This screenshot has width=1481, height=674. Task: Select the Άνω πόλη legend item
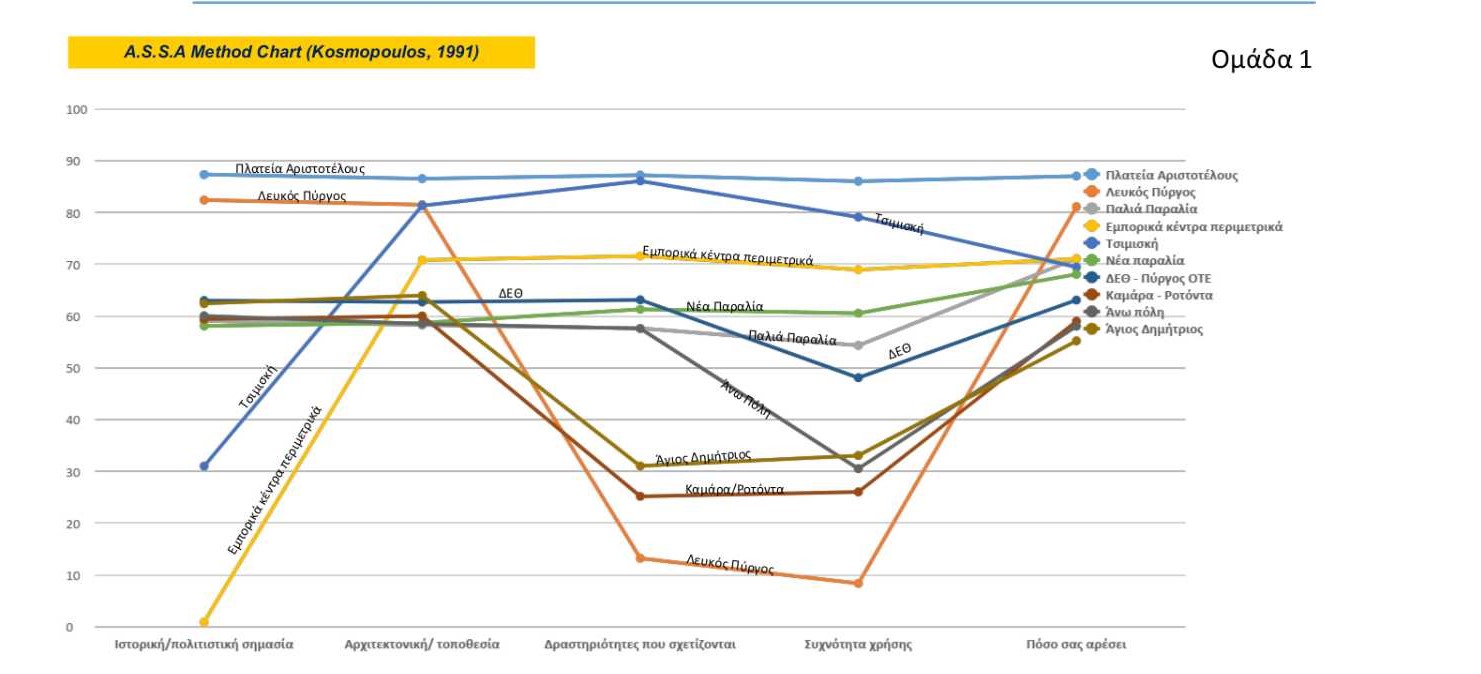[1134, 313]
